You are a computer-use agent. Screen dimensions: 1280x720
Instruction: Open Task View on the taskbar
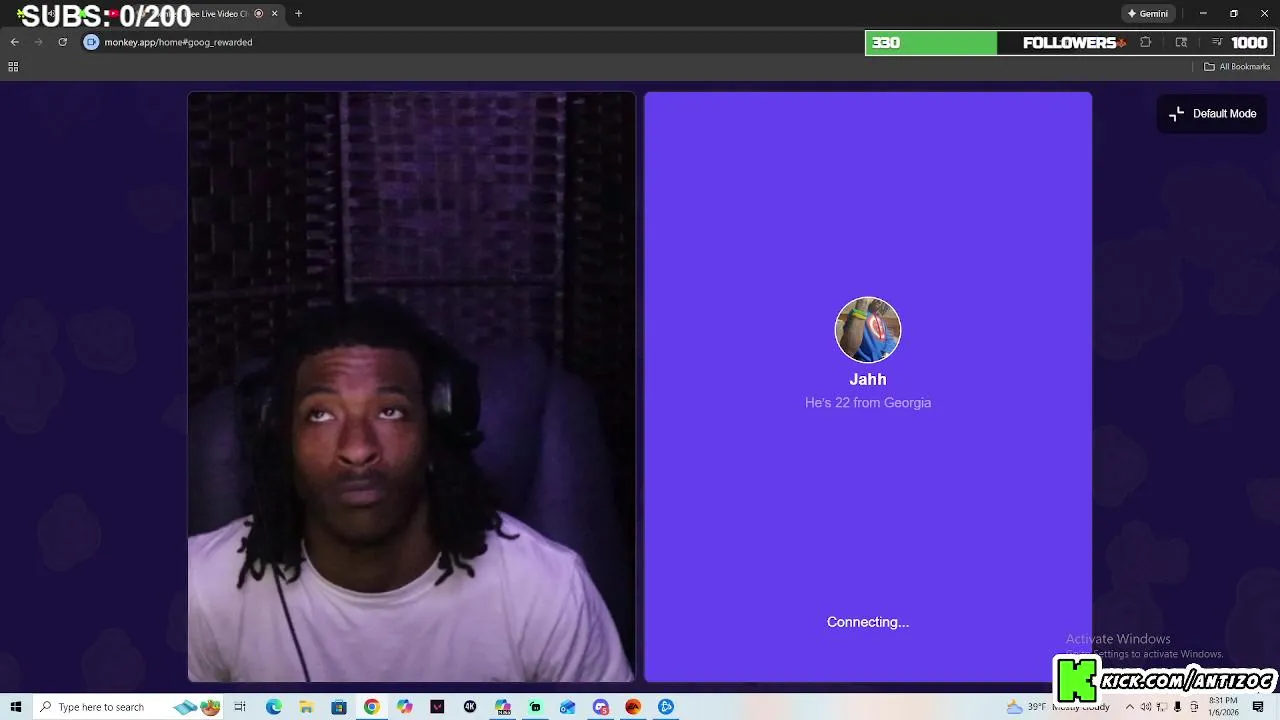coord(240,707)
